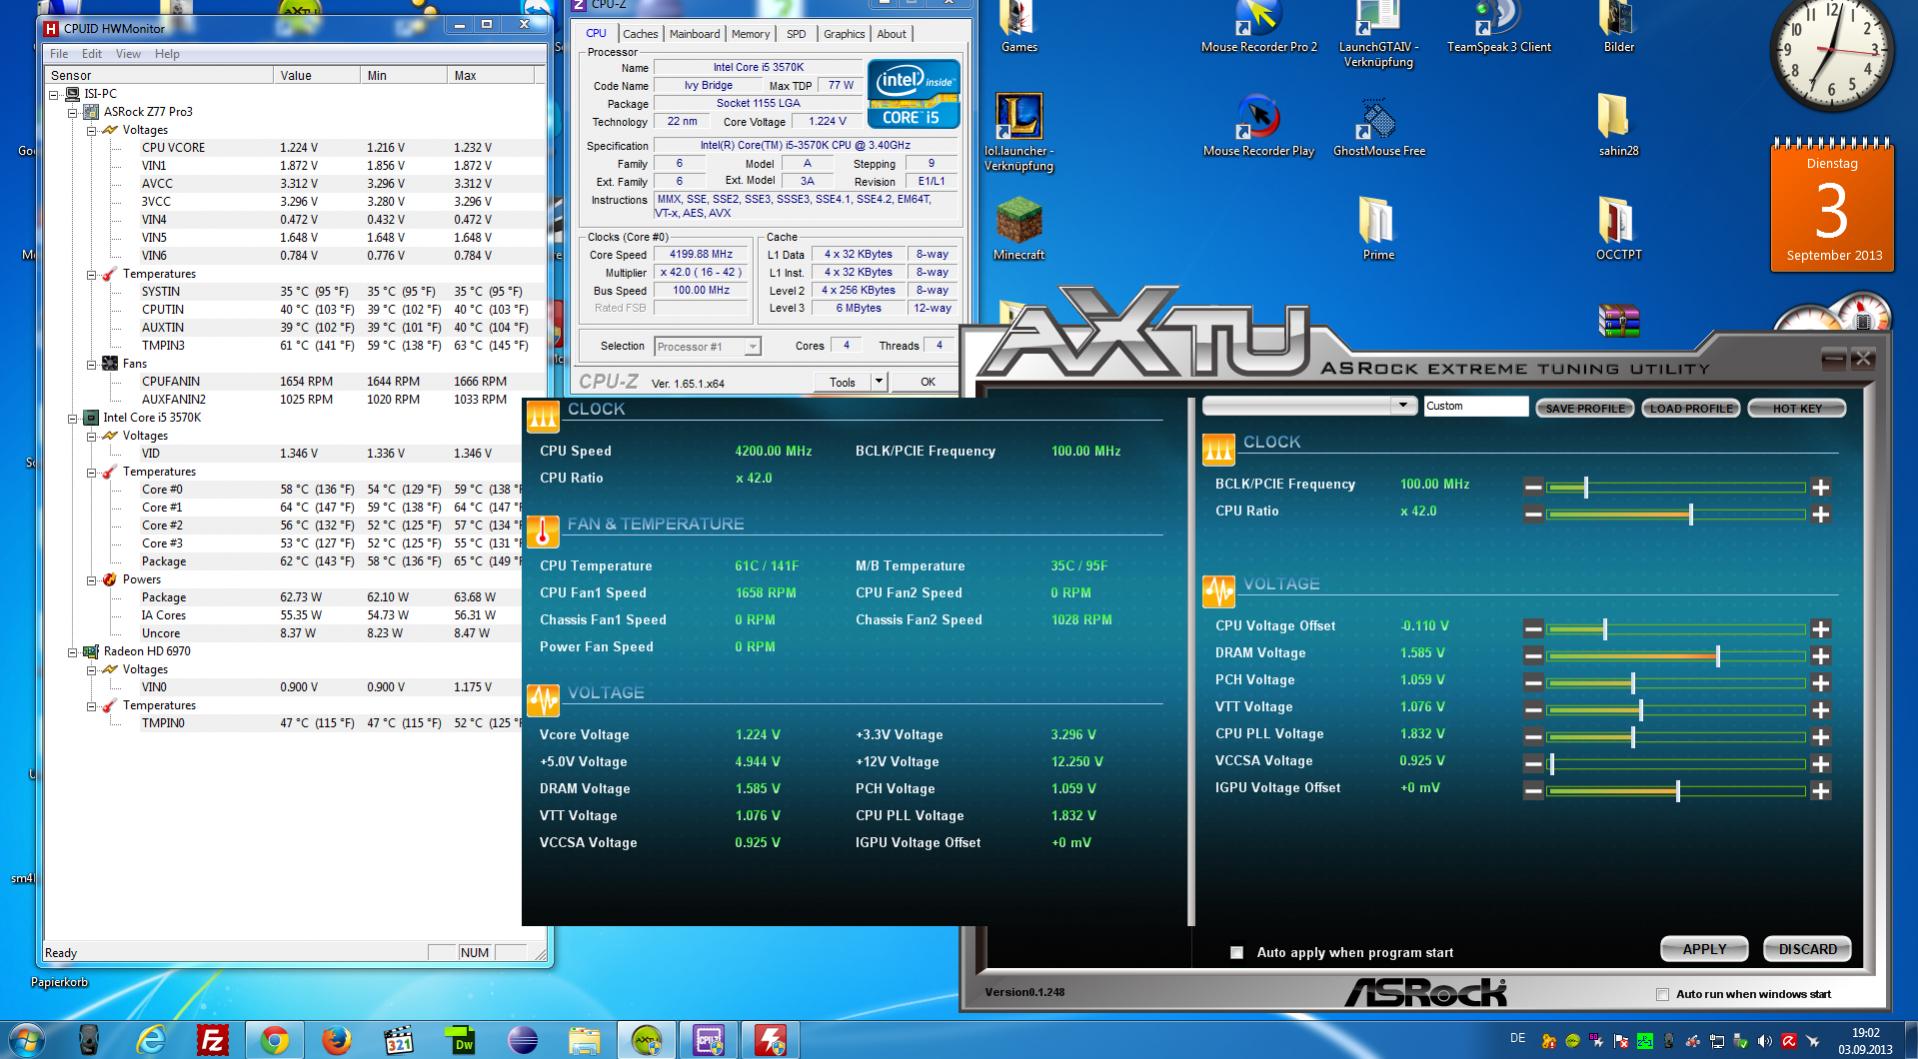
Task: Open the Bilder folder on desktop
Action: 1618,28
